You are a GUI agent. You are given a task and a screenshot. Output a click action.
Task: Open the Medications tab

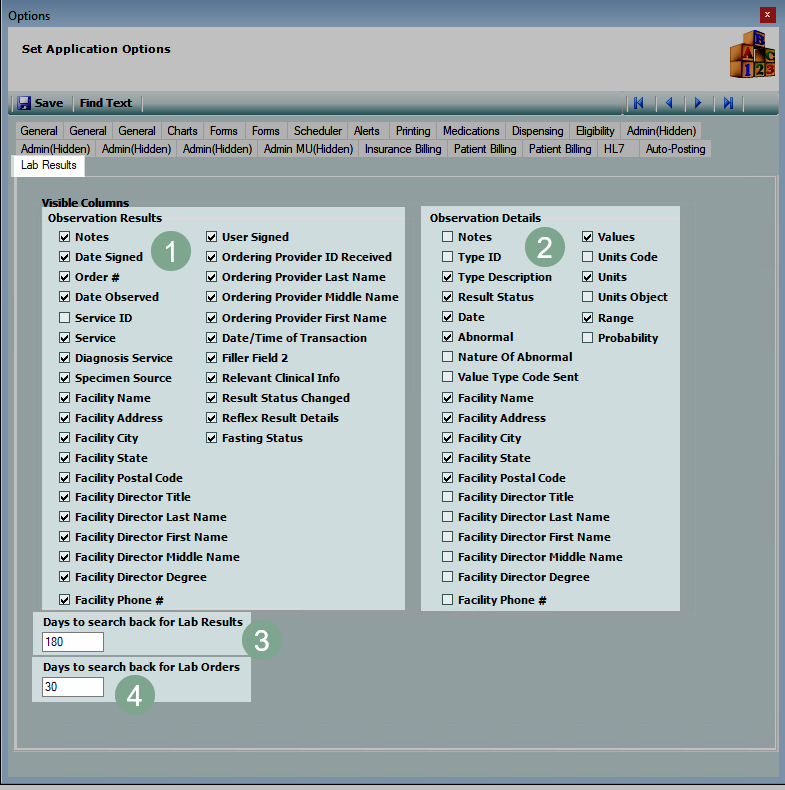pos(470,131)
